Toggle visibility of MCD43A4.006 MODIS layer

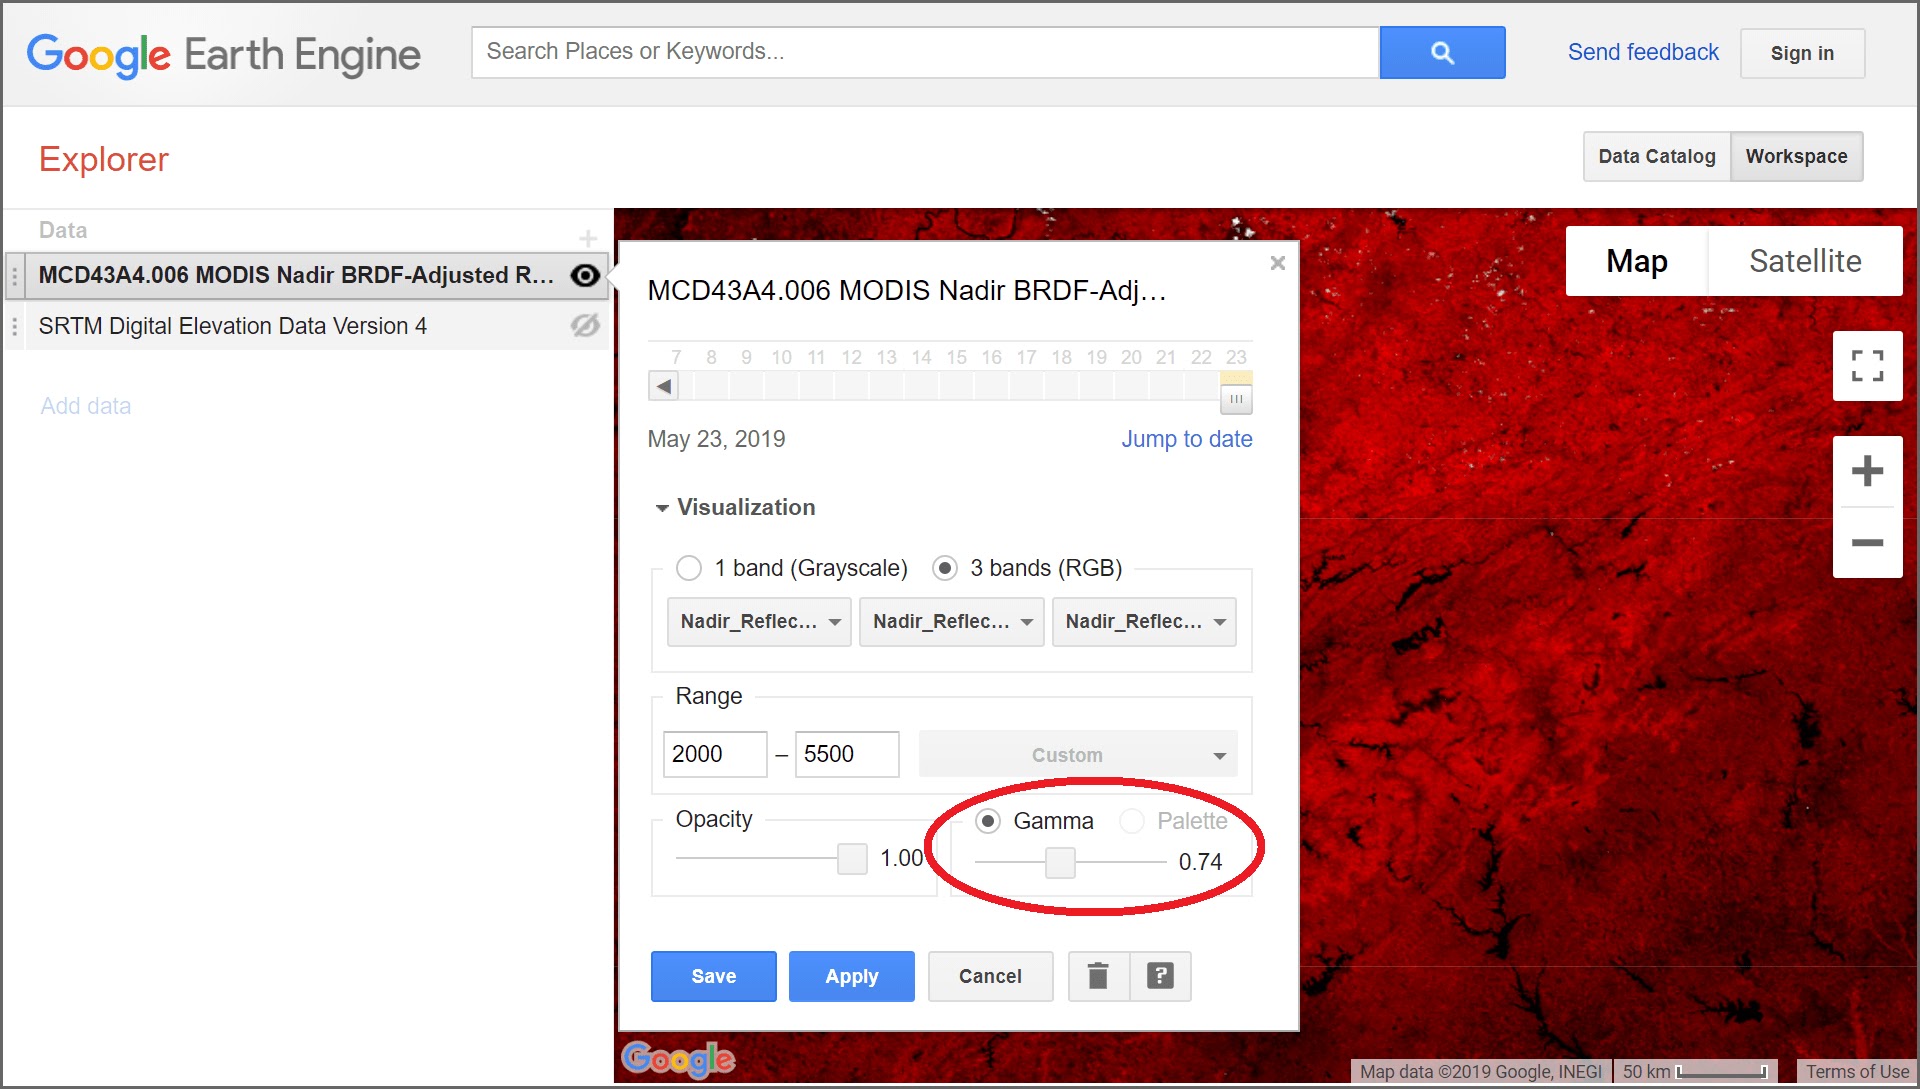[x=586, y=275]
